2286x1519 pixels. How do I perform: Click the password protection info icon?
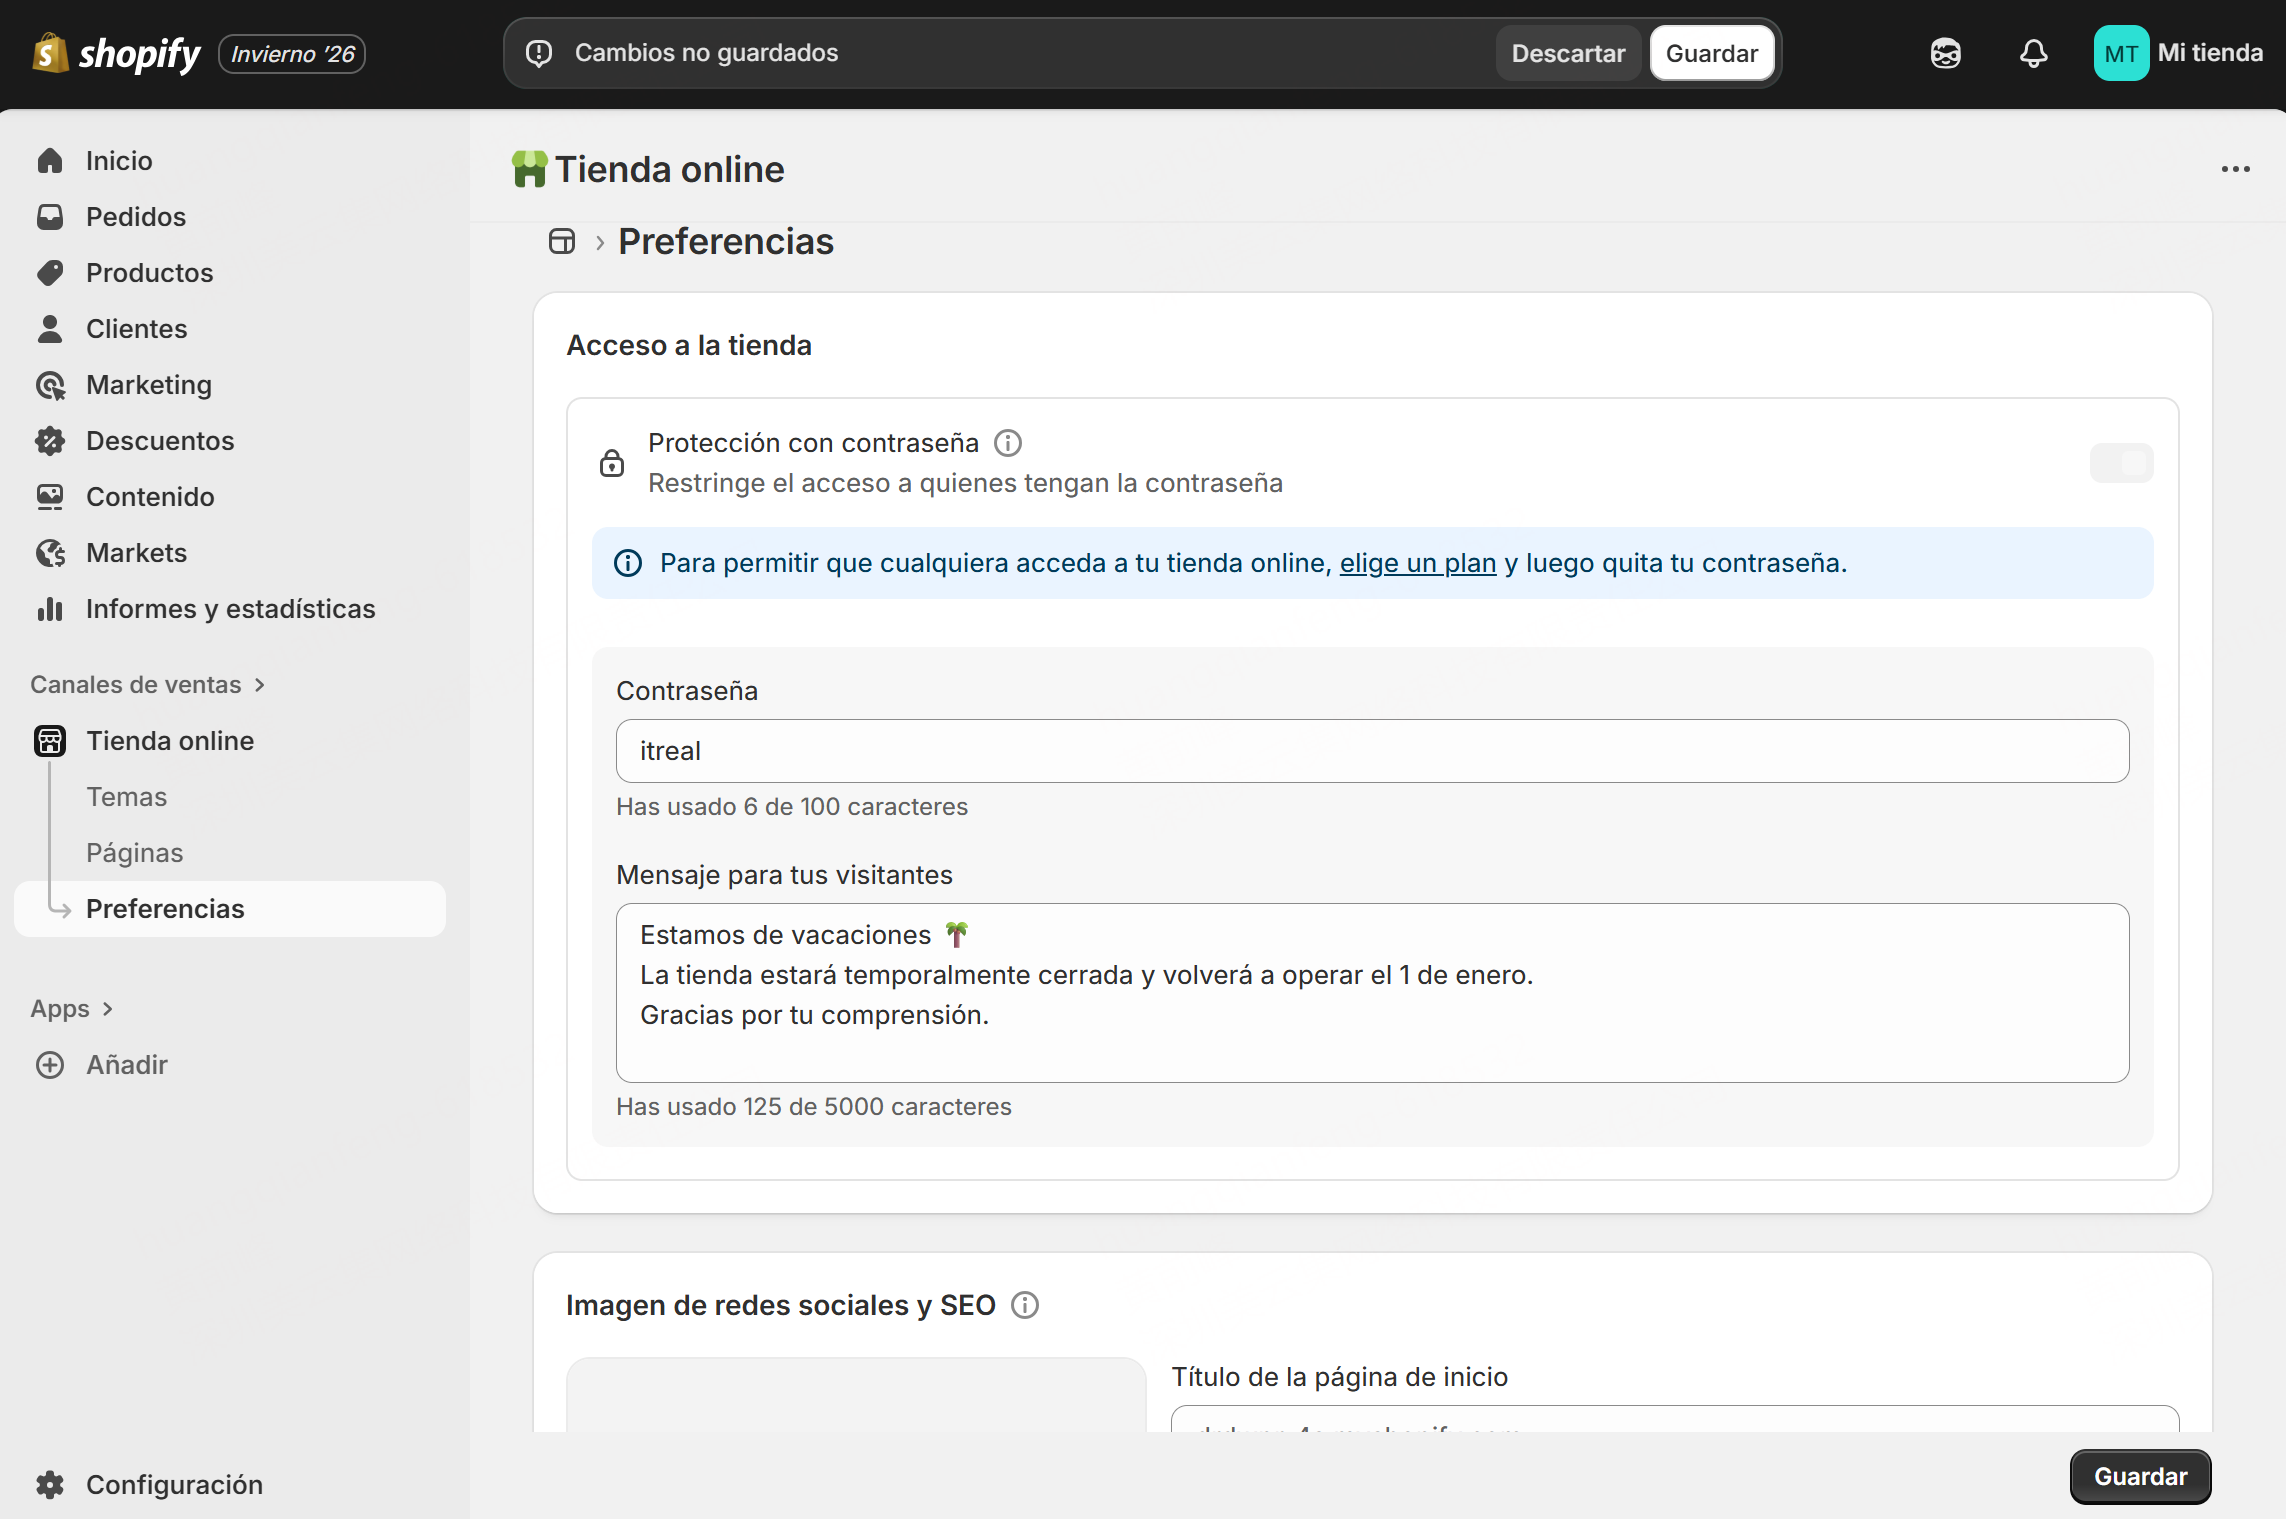coord(1008,443)
